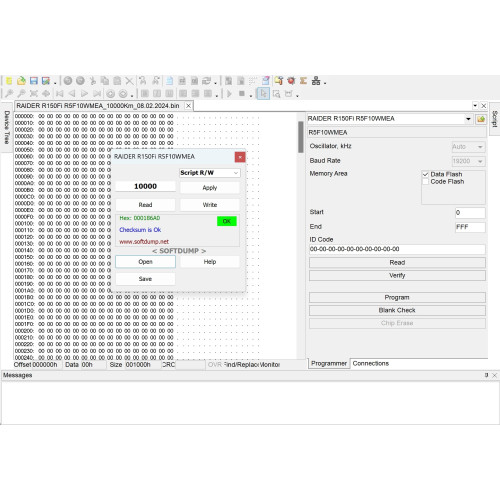
Task: Click the network connections toolbar icon
Action: [316, 81]
